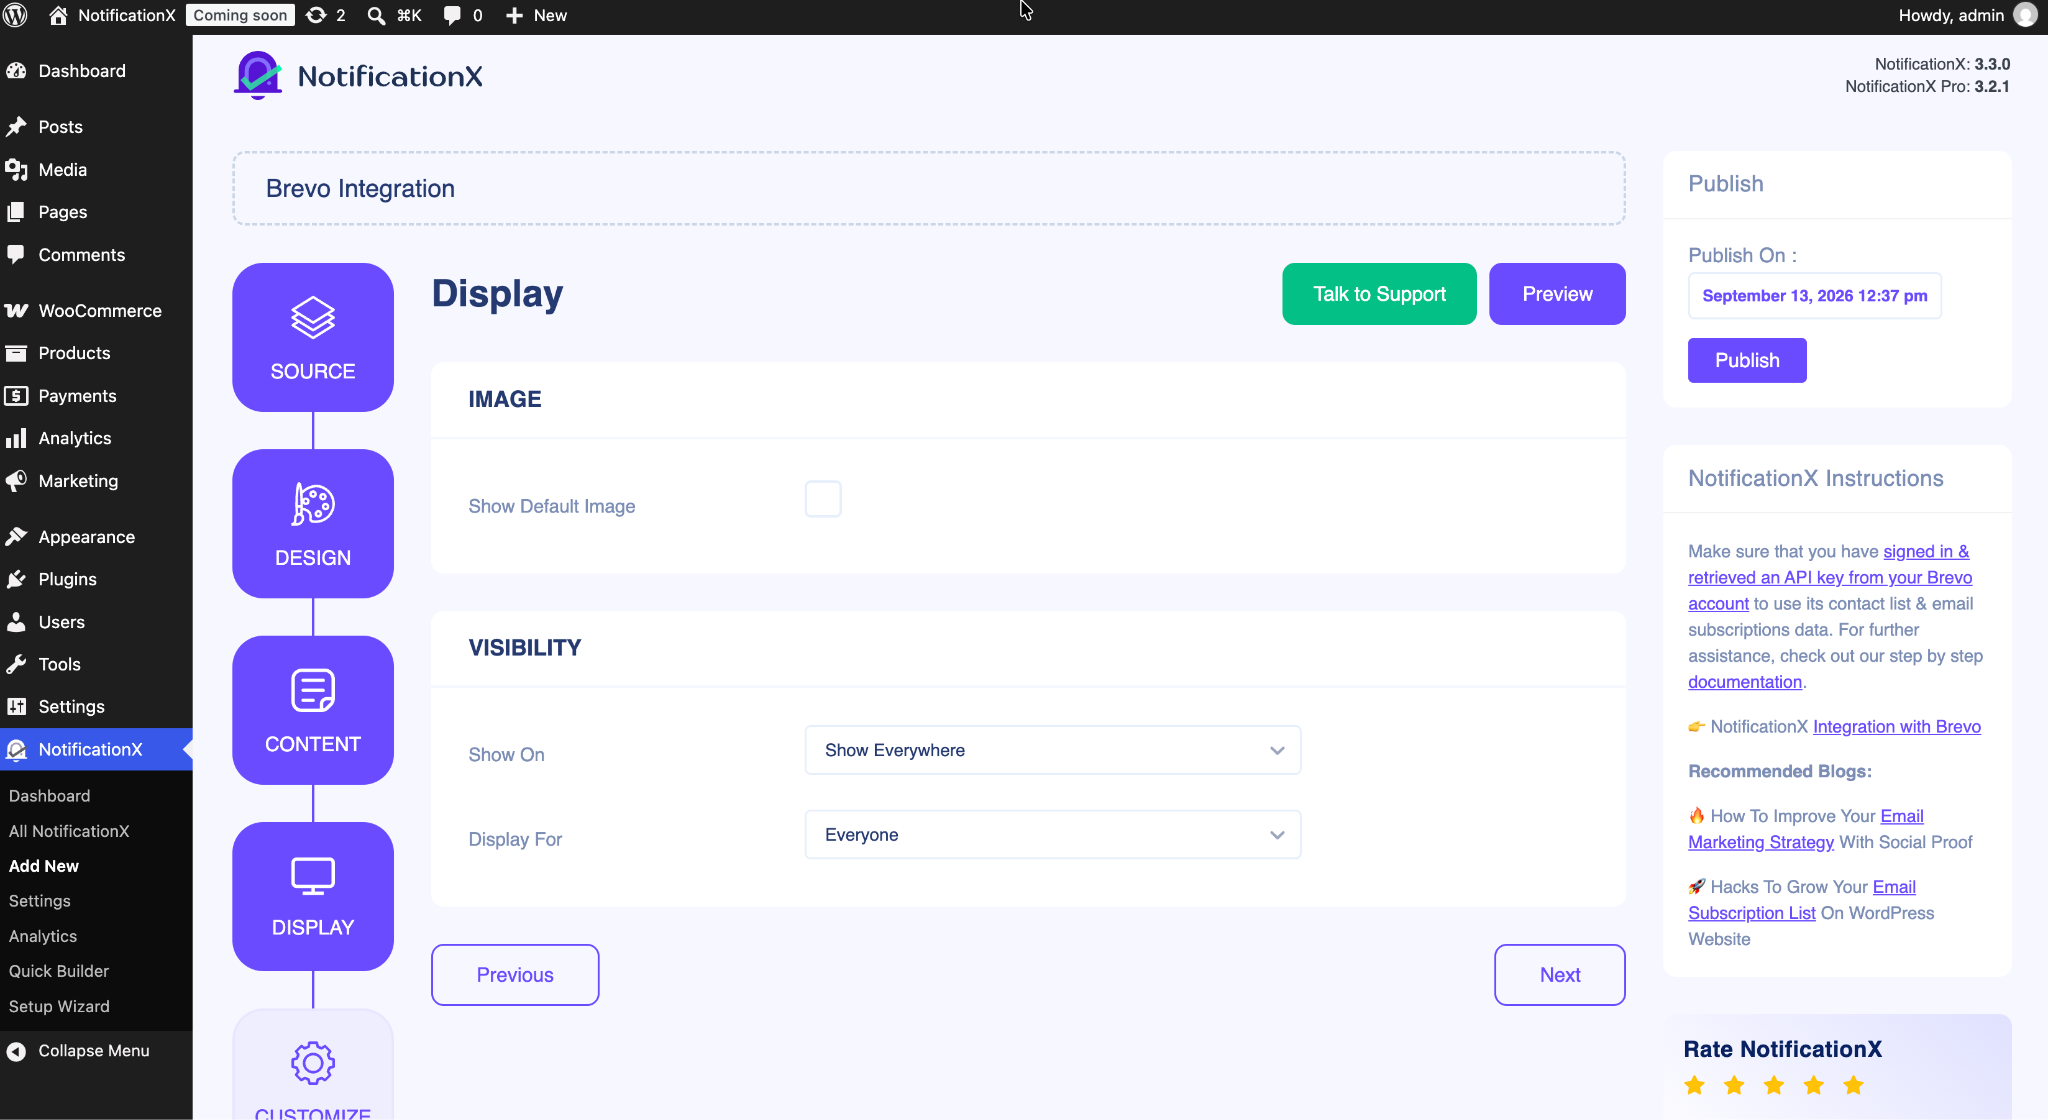Viewport: 2048px width, 1120px height.
Task: Open Setup Wizard submenu item
Action: coord(59,1006)
